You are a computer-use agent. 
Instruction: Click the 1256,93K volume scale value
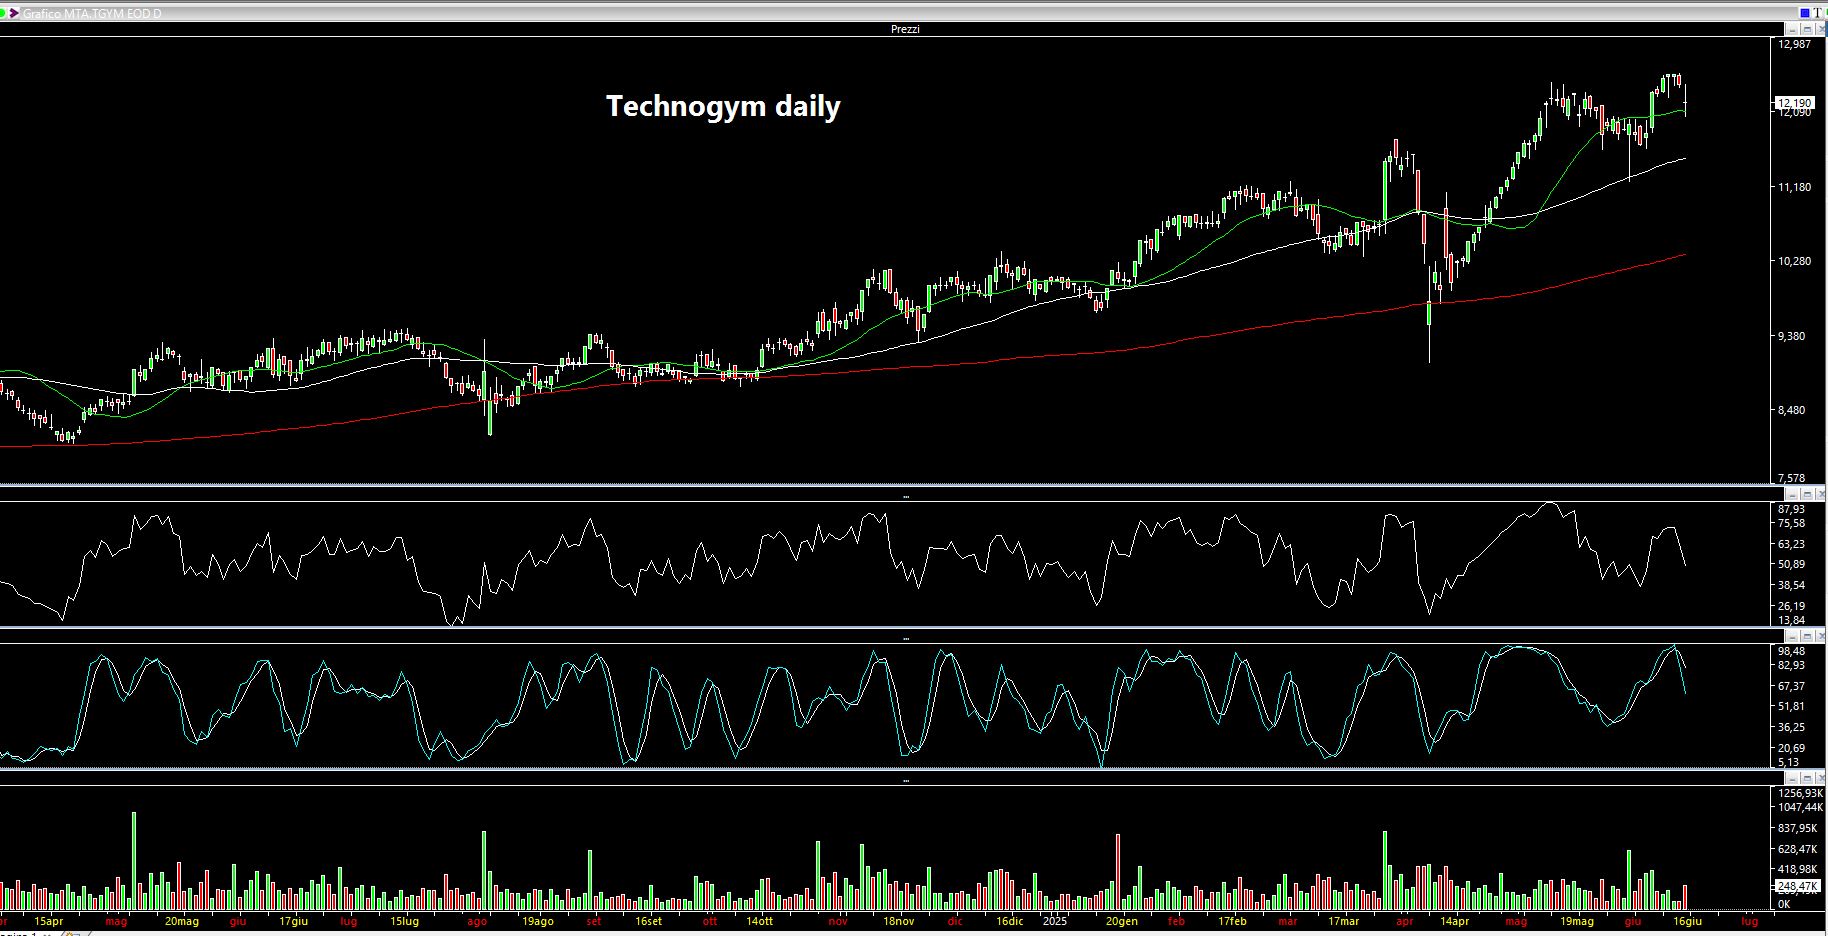(1800, 793)
